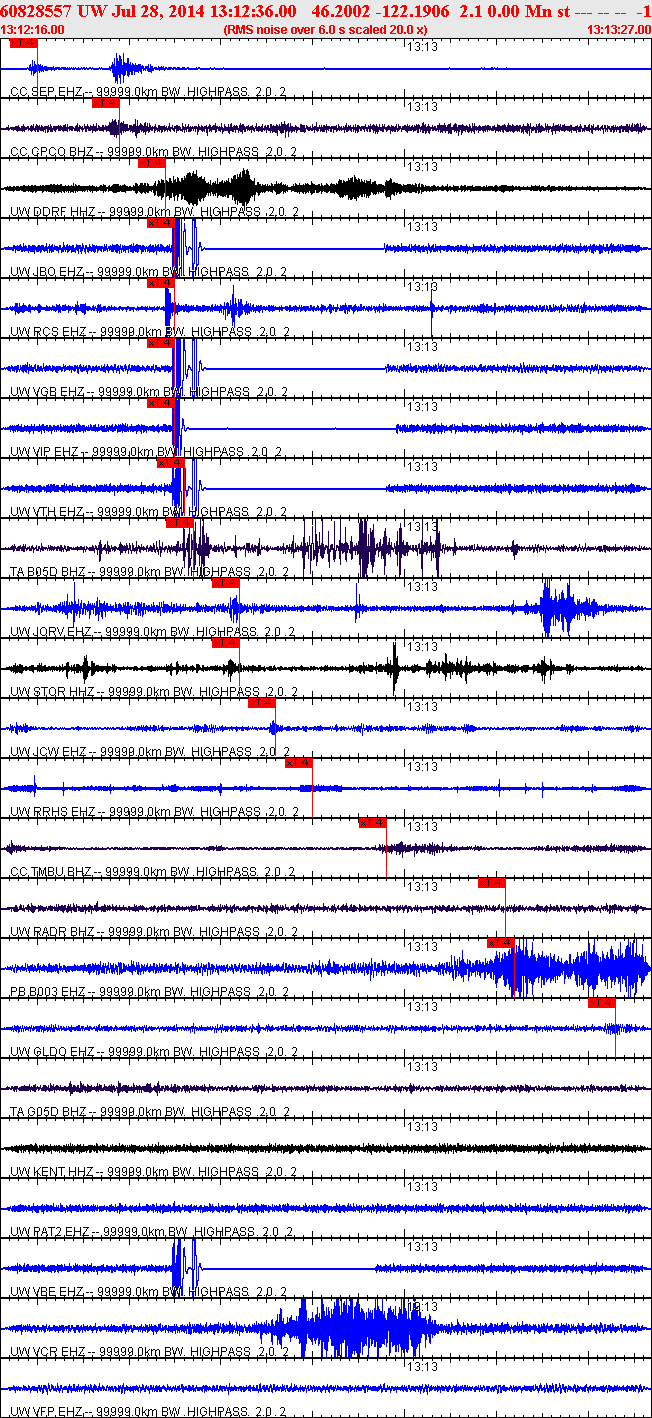
Task: Select the red pick flag on UW JCW trace
Action: (x=262, y=703)
